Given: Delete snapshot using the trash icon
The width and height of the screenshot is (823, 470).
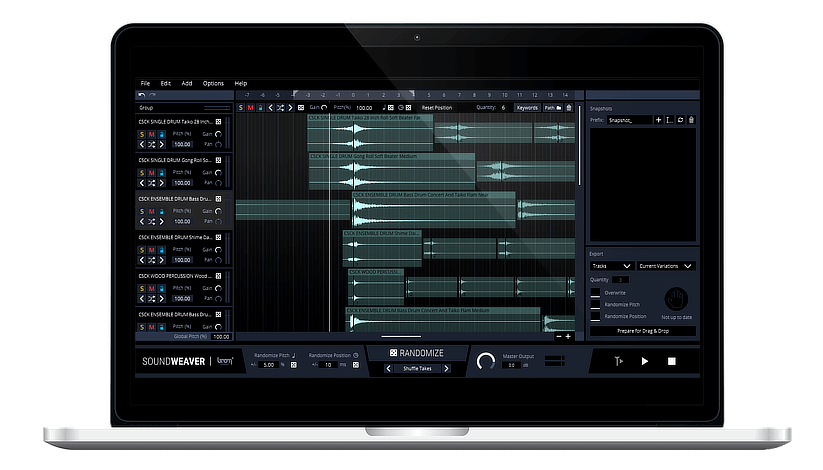Looking at the screenshot, I should click(x=691, y=120).
